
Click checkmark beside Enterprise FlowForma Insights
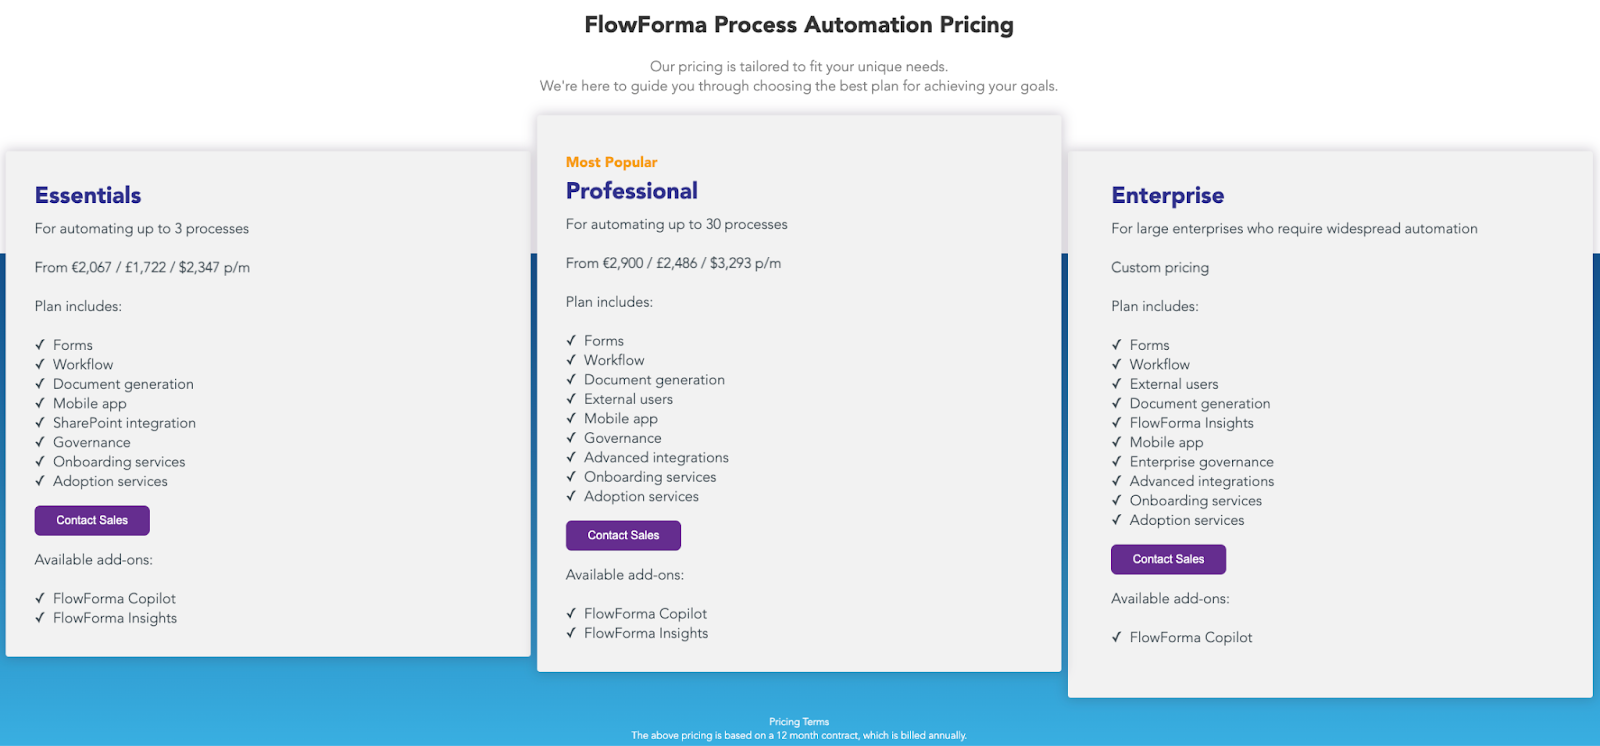[1116, 423]
